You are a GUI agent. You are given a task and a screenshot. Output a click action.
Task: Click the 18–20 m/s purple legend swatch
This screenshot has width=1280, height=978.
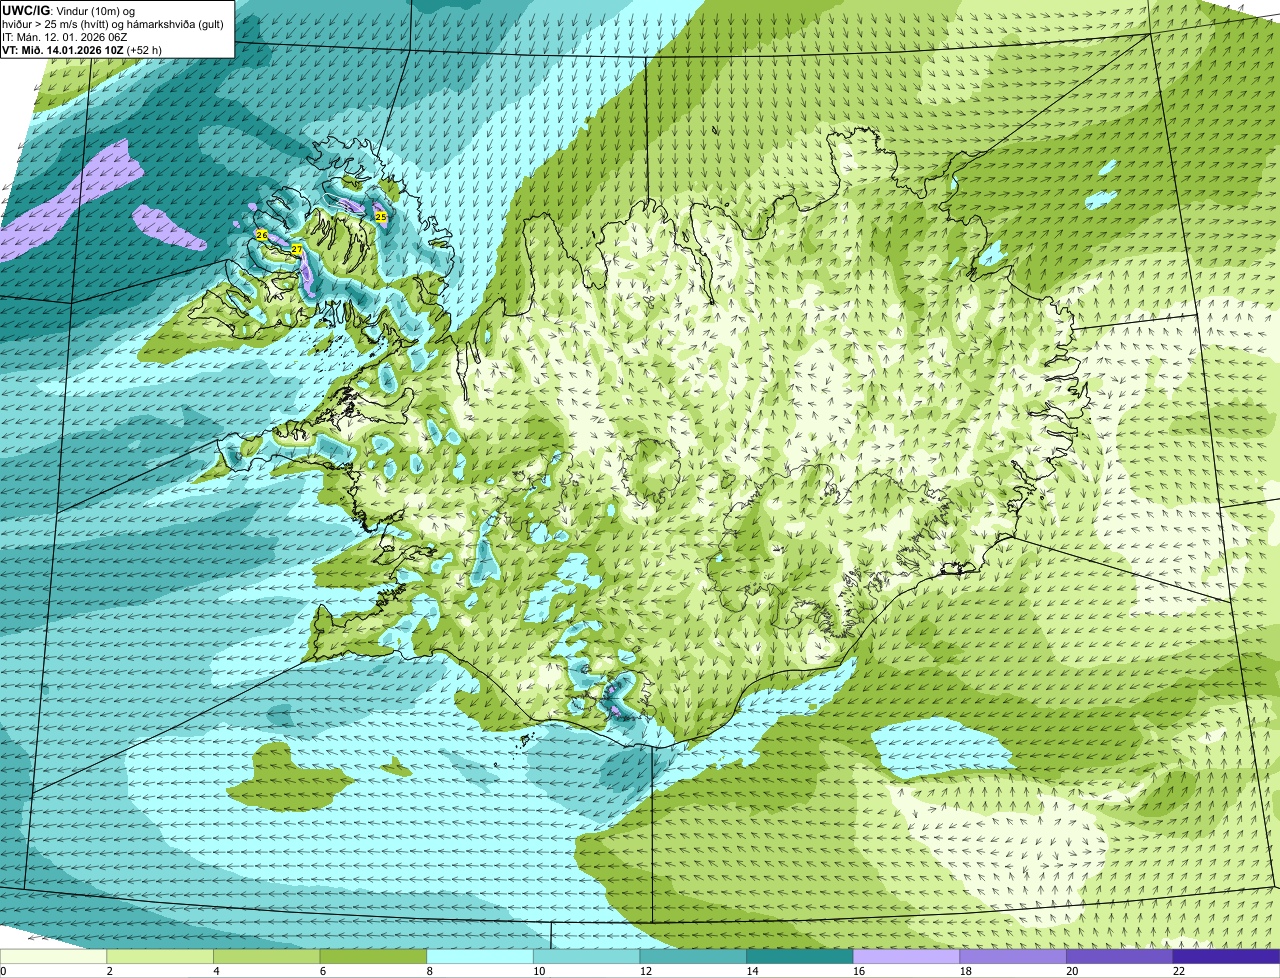click(x=1013, y=956)
